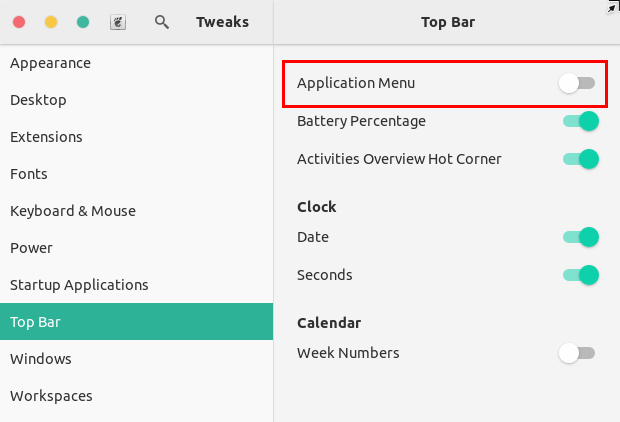
Task: Enable the Application Menu toggle
Action: [x=578, y=84]
